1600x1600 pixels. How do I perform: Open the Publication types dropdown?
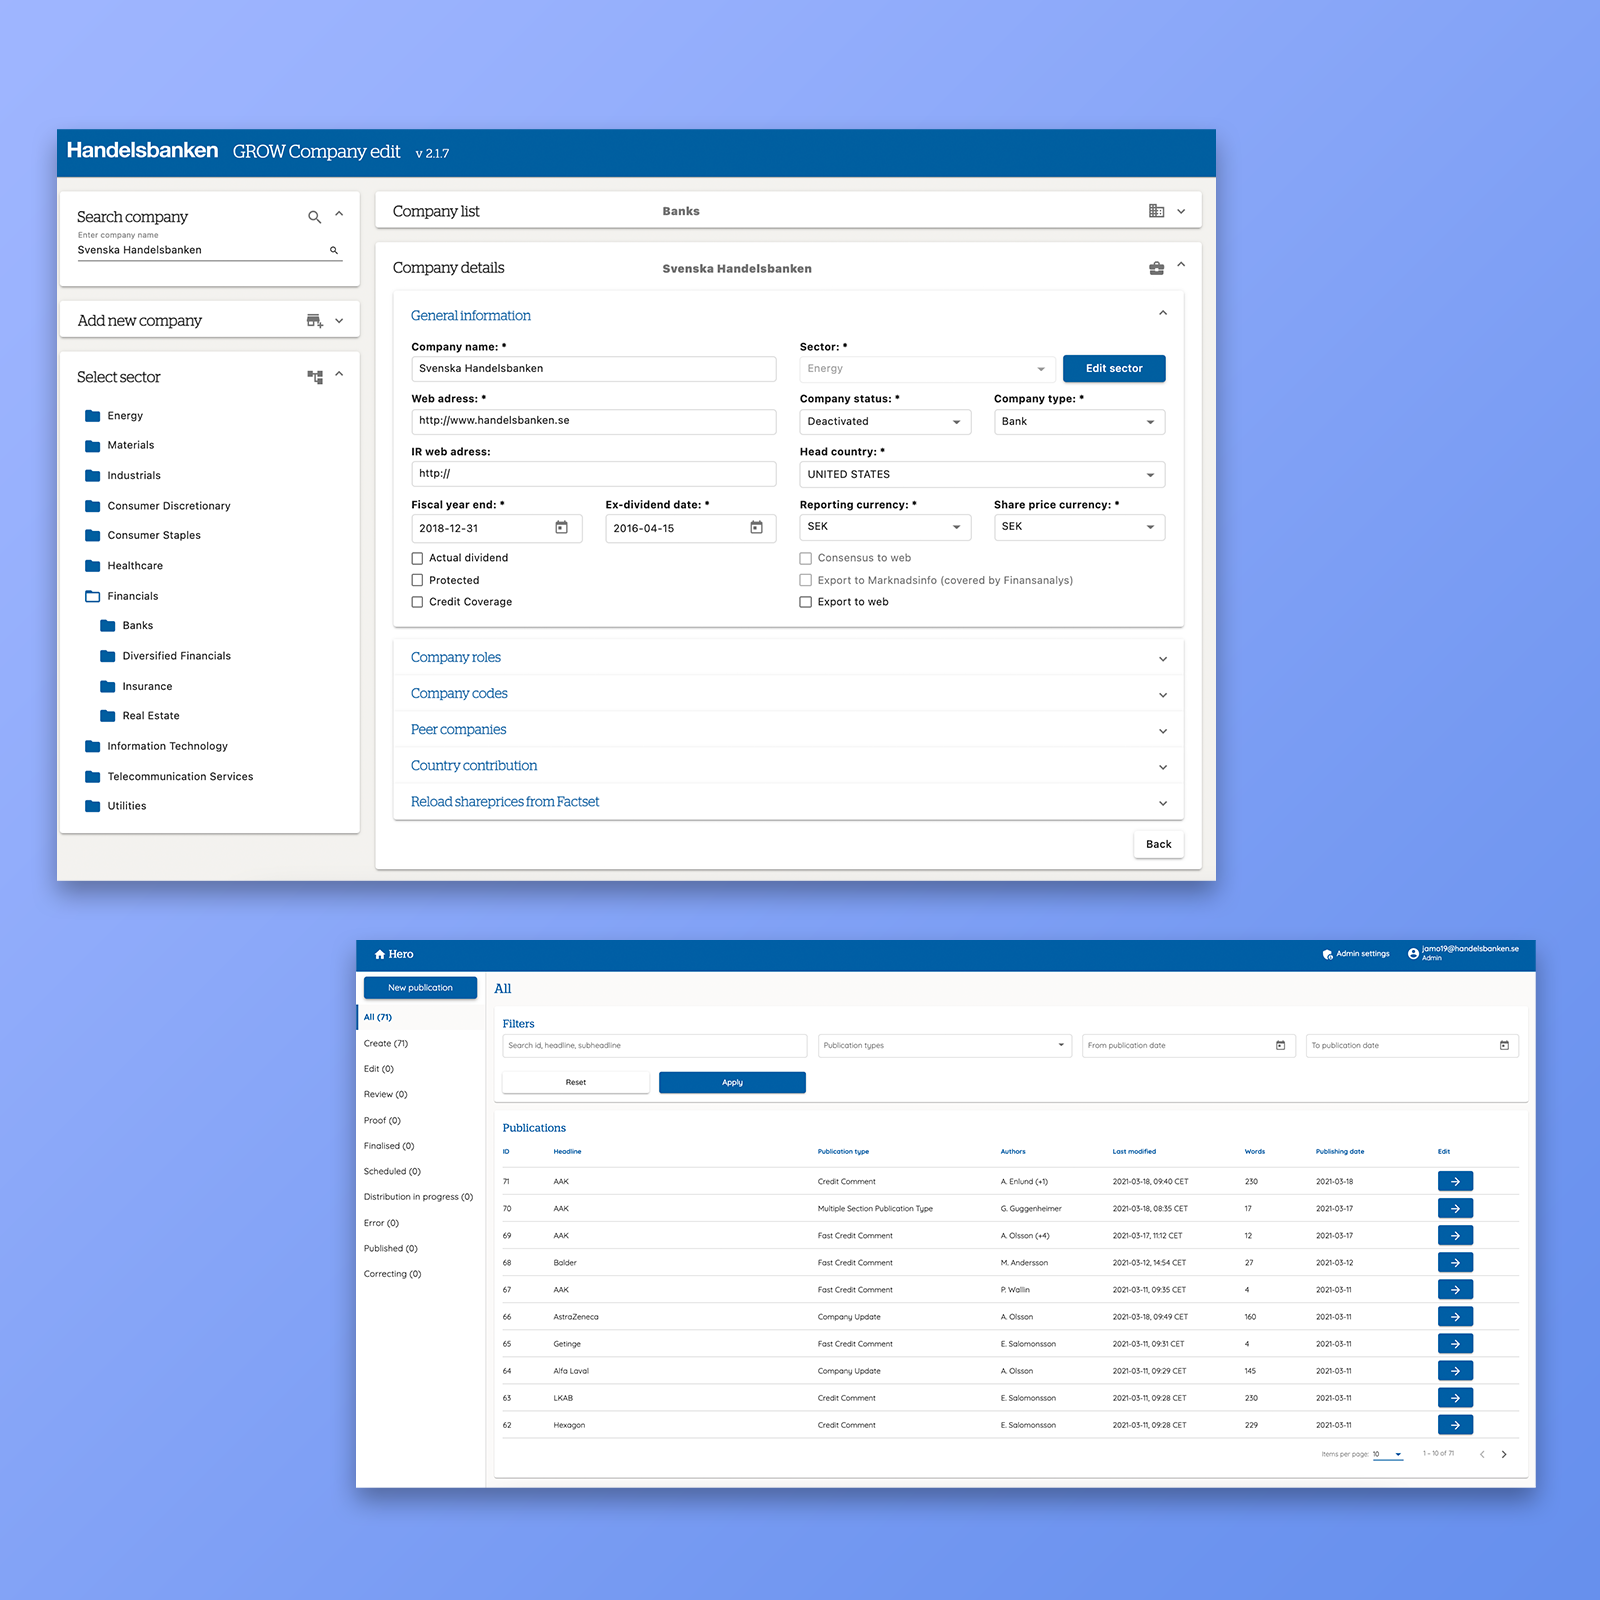coord(944,1046)
